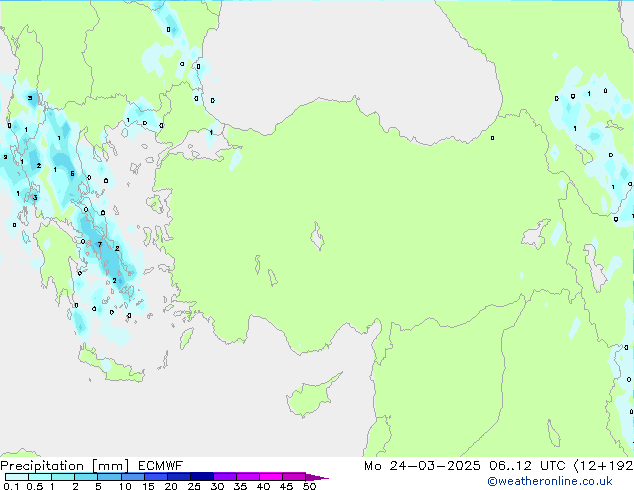Click the '25' legend scale label

(x=194, y=486)
